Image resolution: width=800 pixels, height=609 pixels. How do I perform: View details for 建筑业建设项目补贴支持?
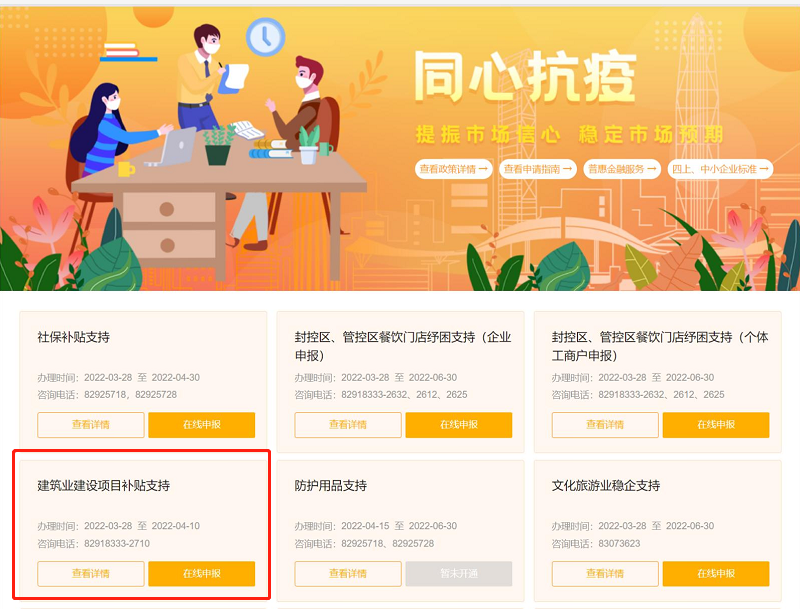[x=91, y=574]
